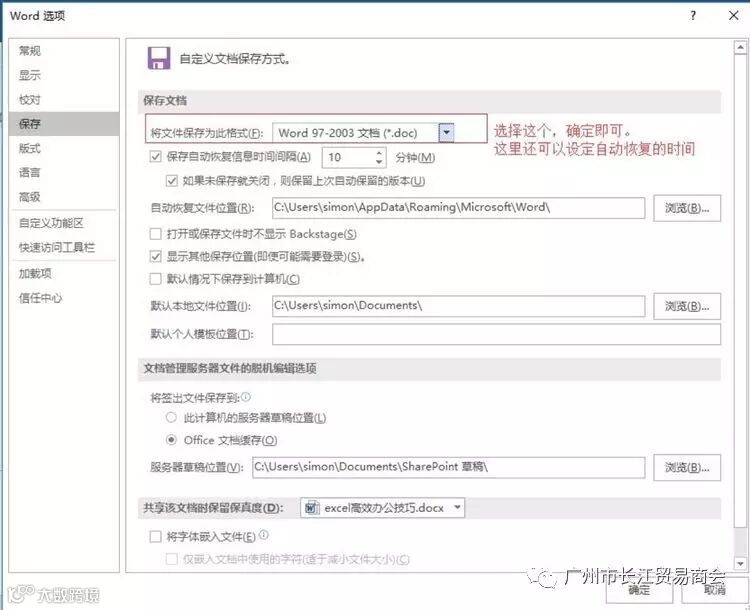The image size is (750, 610).
Task: Click the 默认个人模板位置 empty field
Action: pyautogui.click(x=496, y=334)
